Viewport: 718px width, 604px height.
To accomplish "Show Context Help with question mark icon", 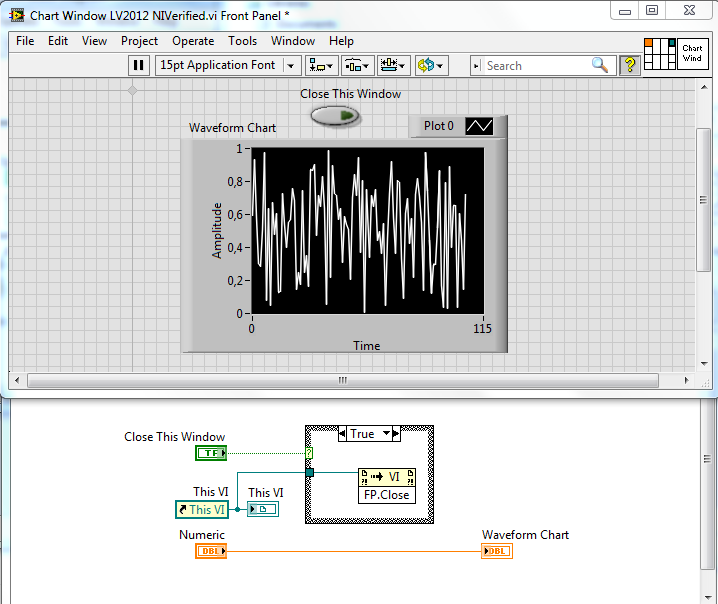I will (630, 65).
